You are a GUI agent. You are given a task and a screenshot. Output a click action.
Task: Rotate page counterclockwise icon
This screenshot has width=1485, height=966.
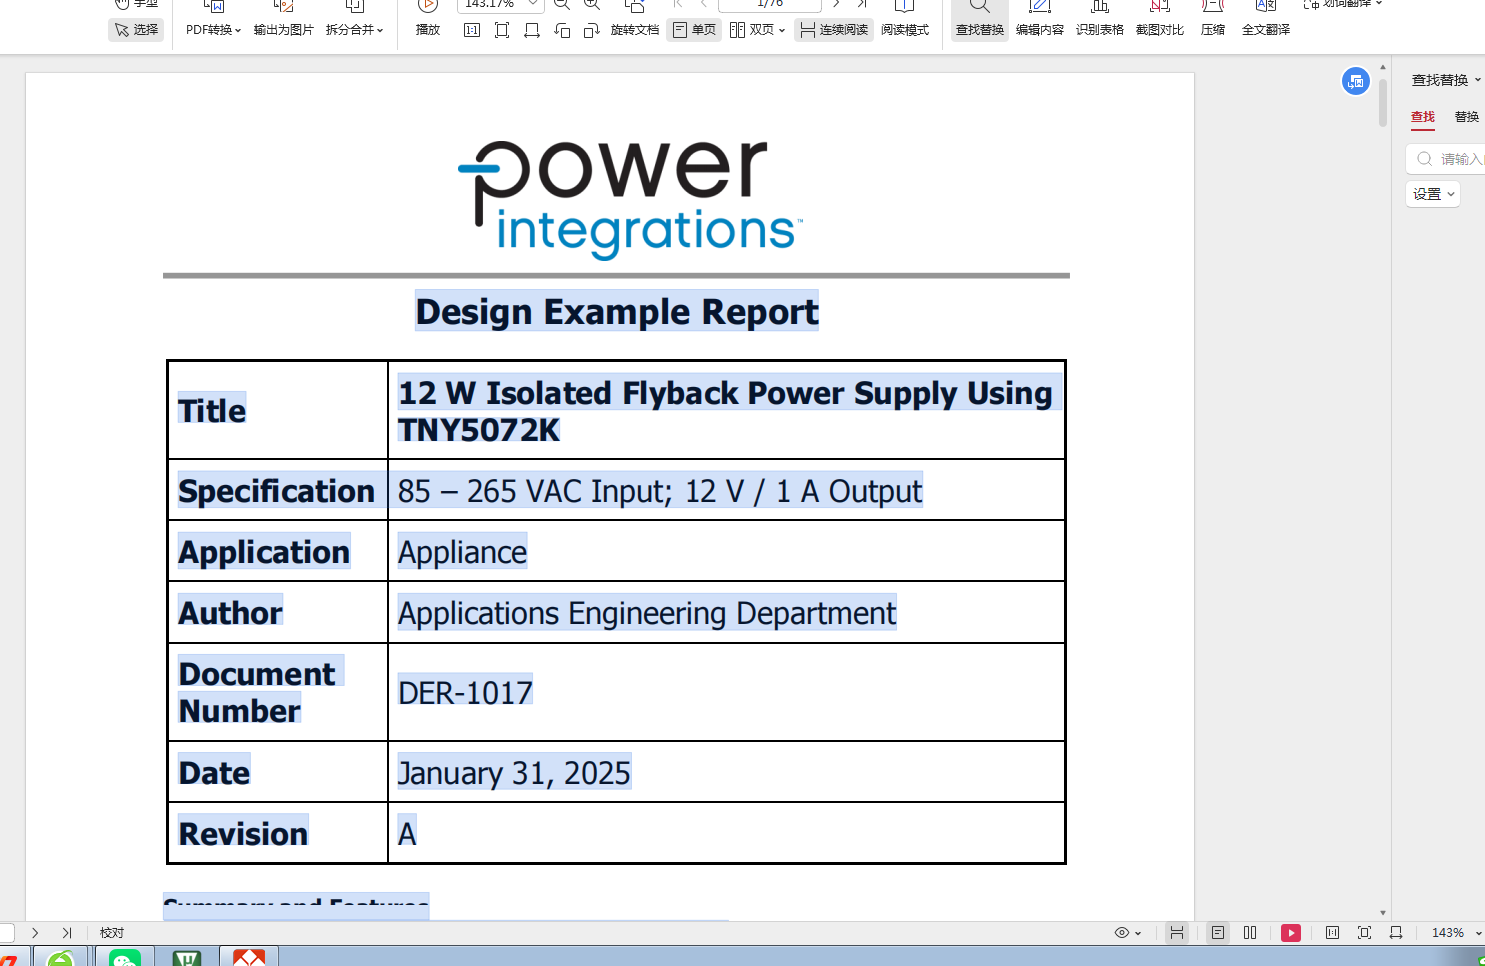(562, 30)
